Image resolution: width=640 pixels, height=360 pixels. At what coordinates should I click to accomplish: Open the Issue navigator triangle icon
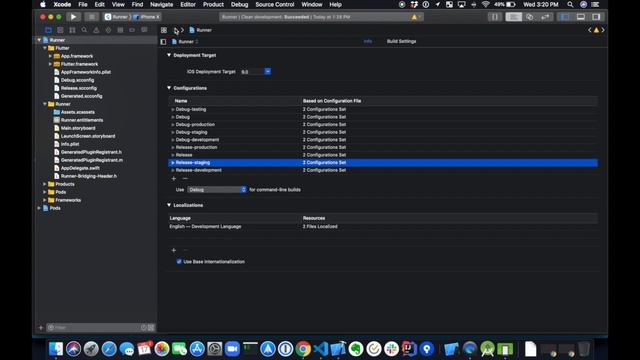[96, 30]
